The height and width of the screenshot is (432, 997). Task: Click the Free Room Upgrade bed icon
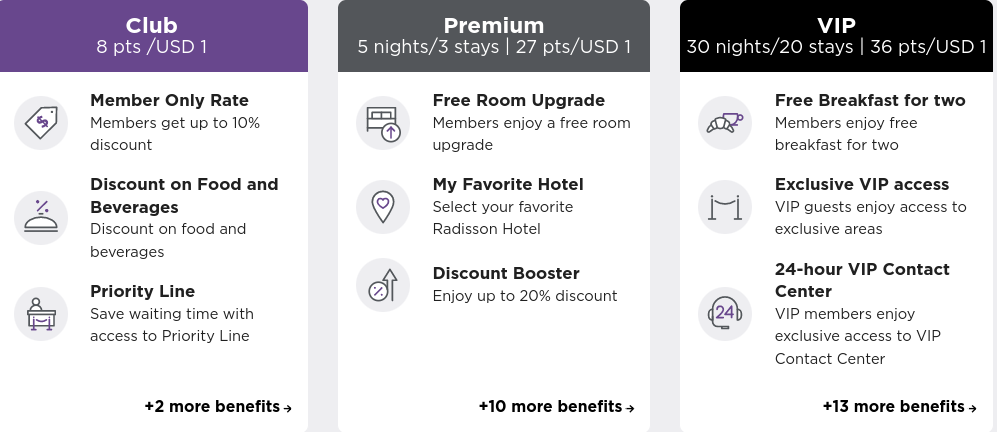tap(383, 123)
